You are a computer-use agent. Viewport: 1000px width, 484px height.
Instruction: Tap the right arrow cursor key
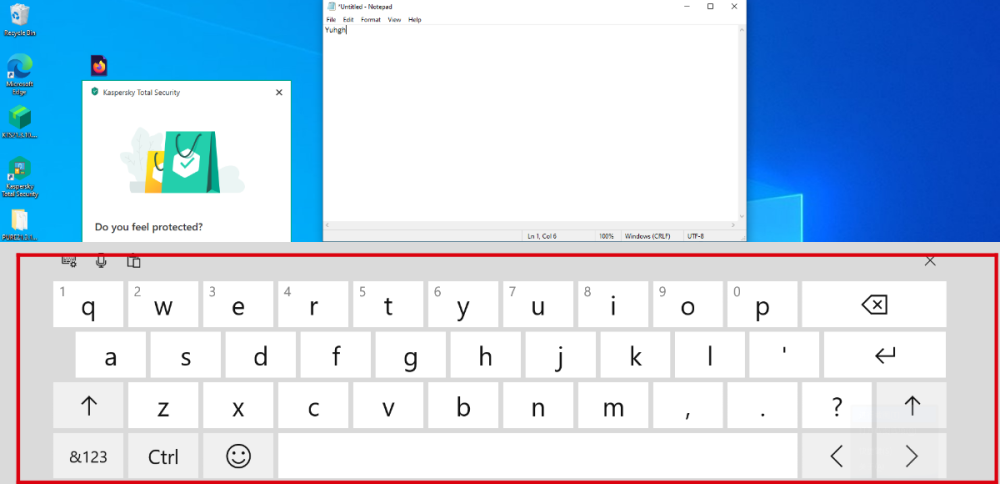pos(911,455)
